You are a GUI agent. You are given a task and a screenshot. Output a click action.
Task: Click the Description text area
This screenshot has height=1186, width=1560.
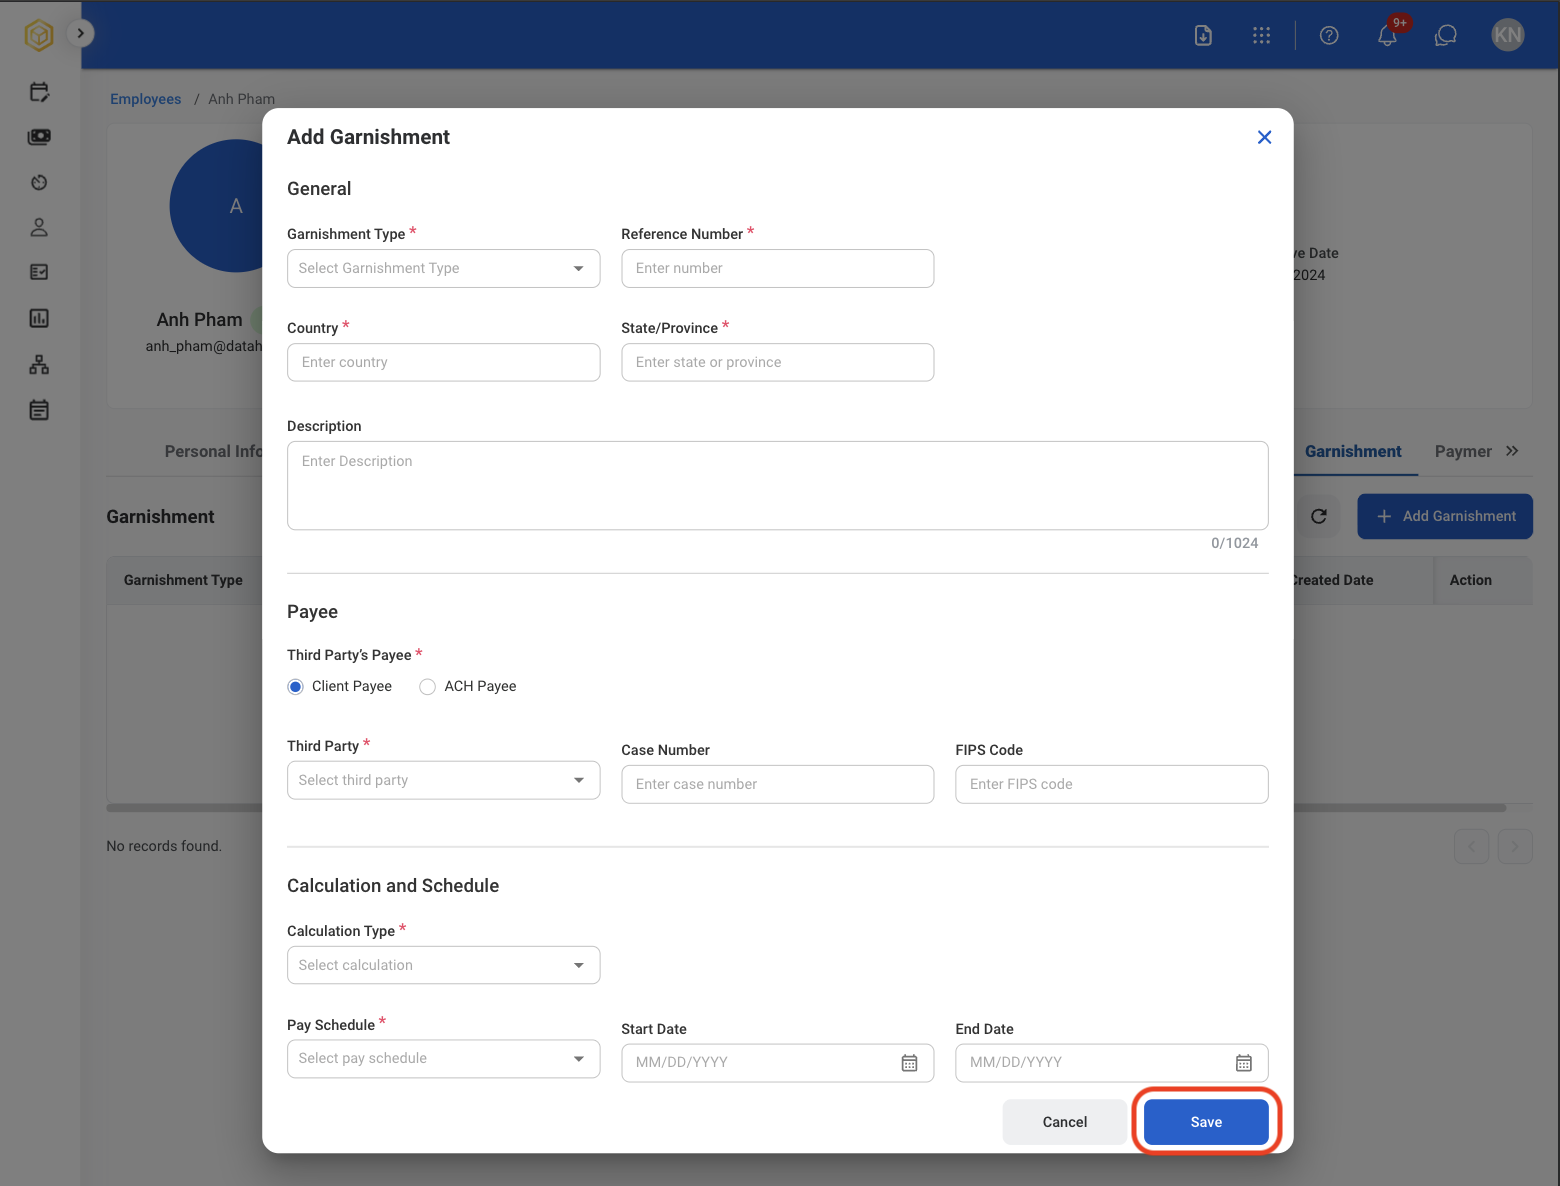[777, 486]
